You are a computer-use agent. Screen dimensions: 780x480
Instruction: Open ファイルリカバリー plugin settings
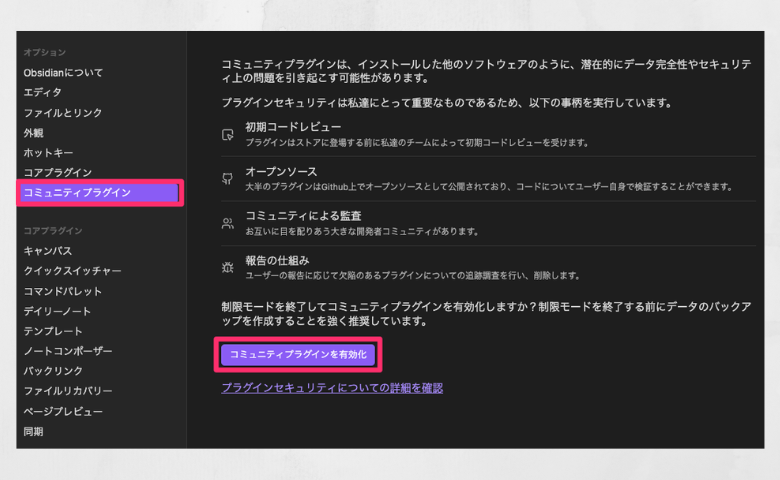tap(68, 391)
